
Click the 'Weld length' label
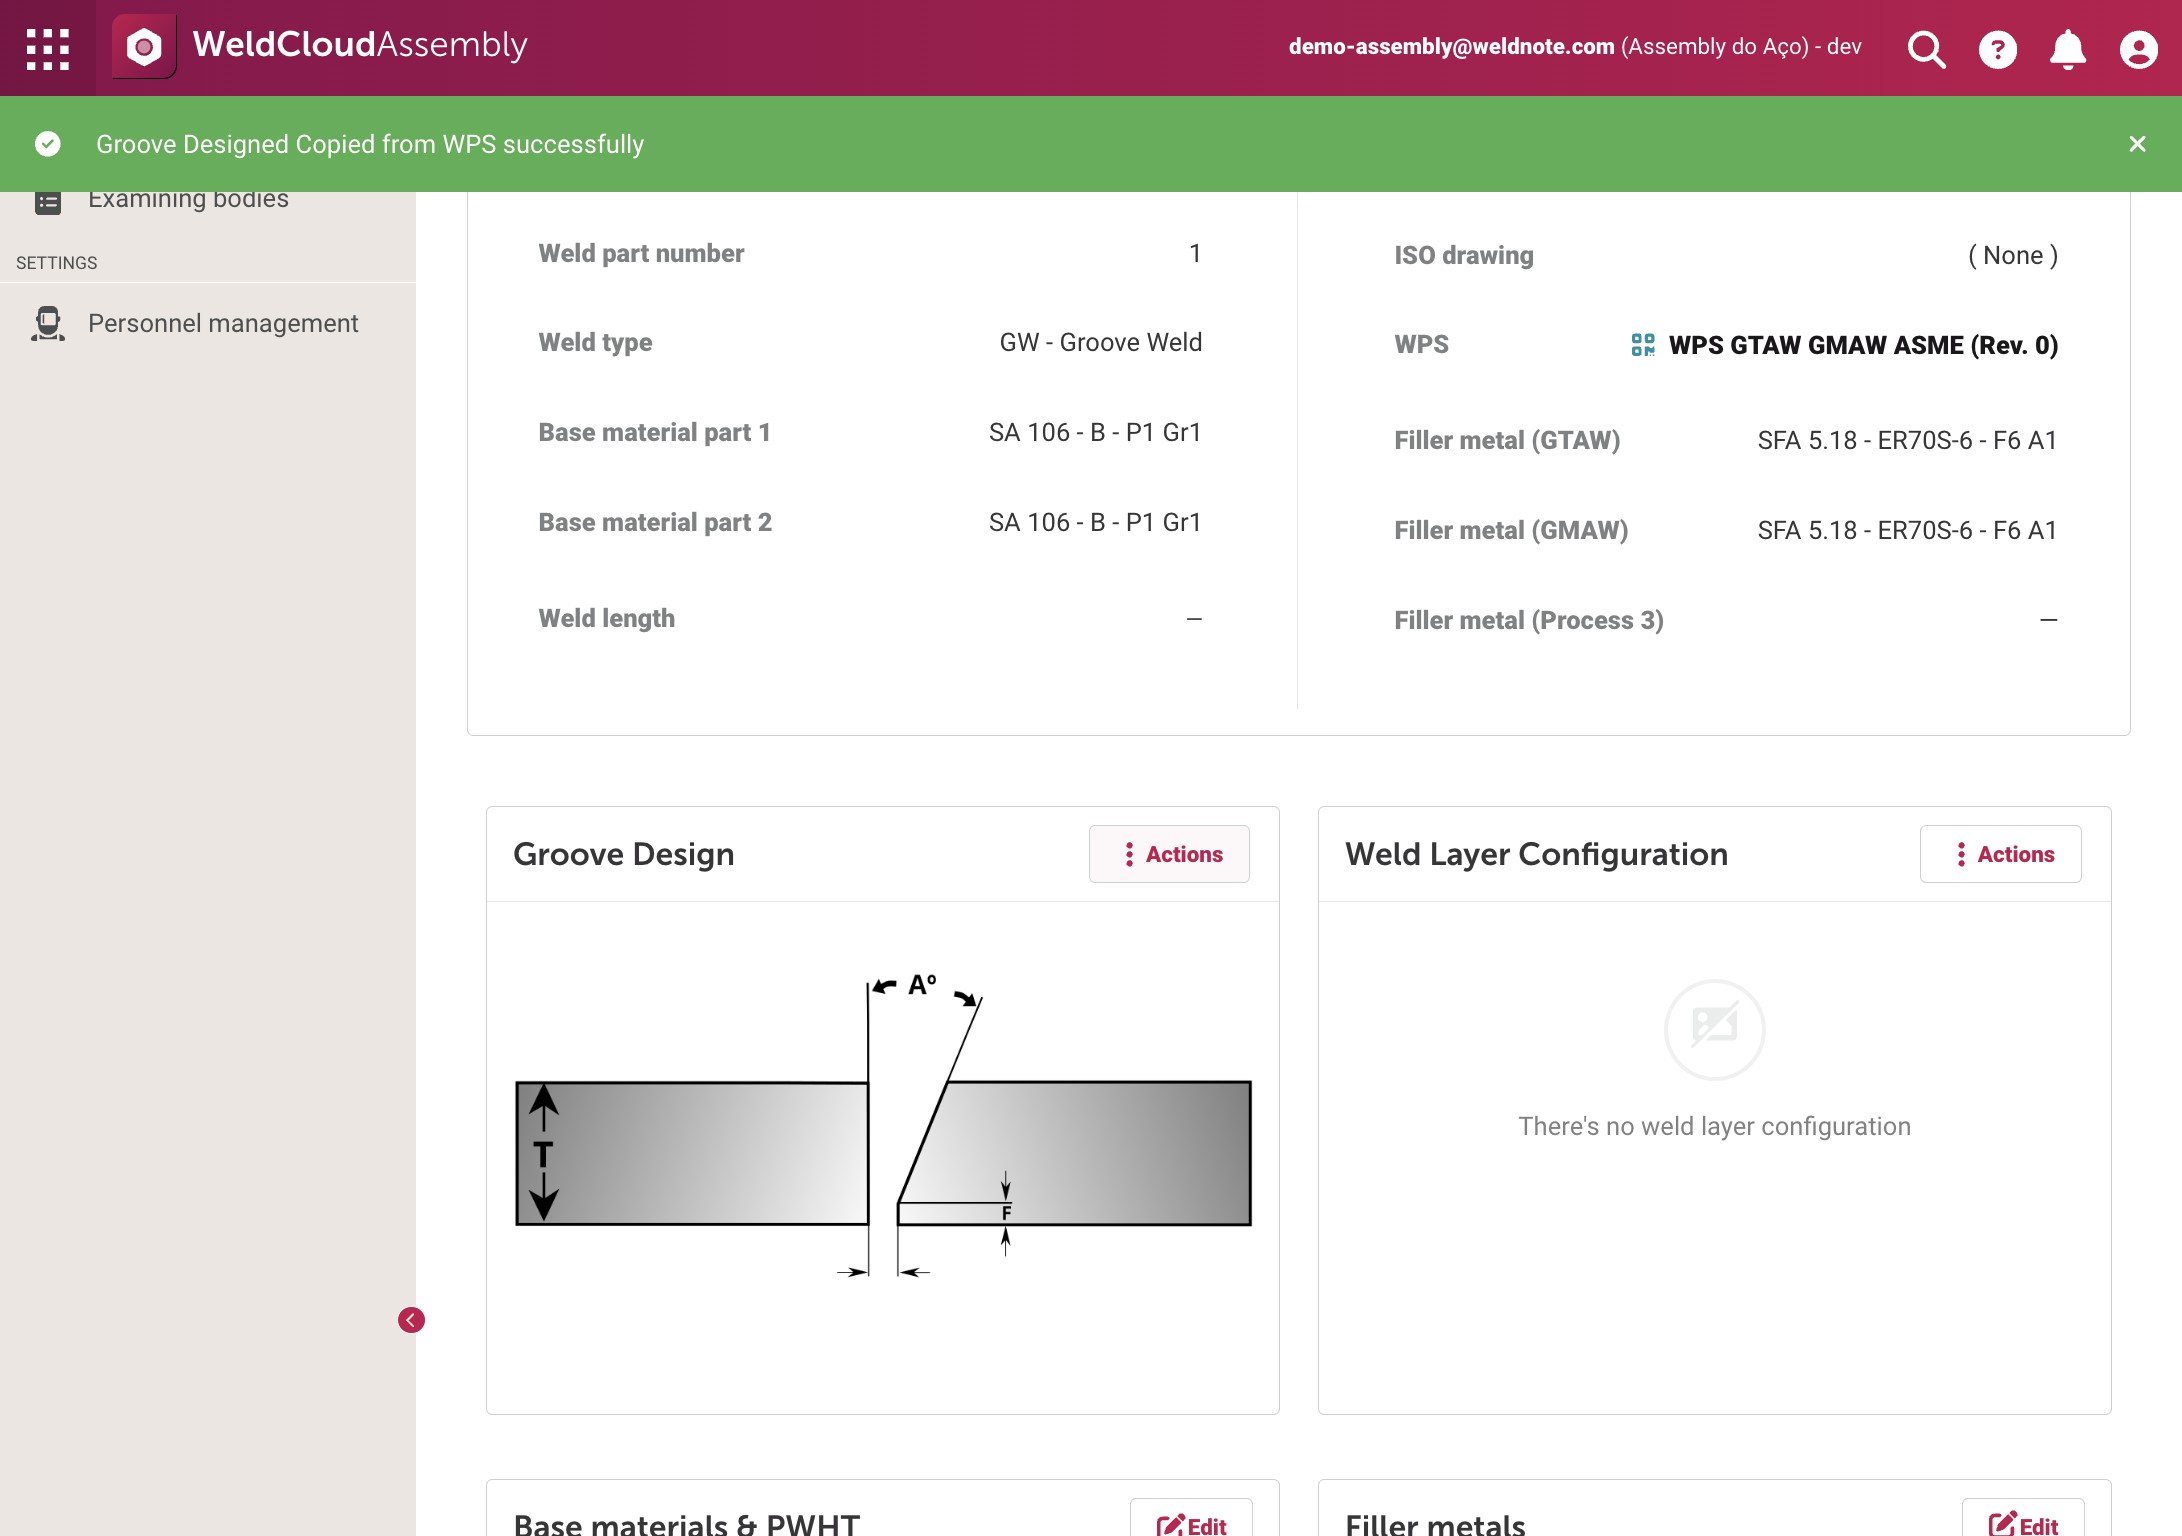(606, 618)
